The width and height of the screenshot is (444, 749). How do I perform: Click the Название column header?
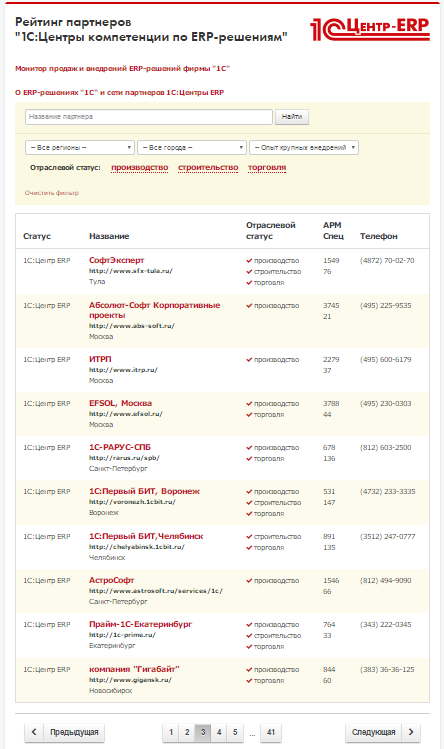coord(109,236)
